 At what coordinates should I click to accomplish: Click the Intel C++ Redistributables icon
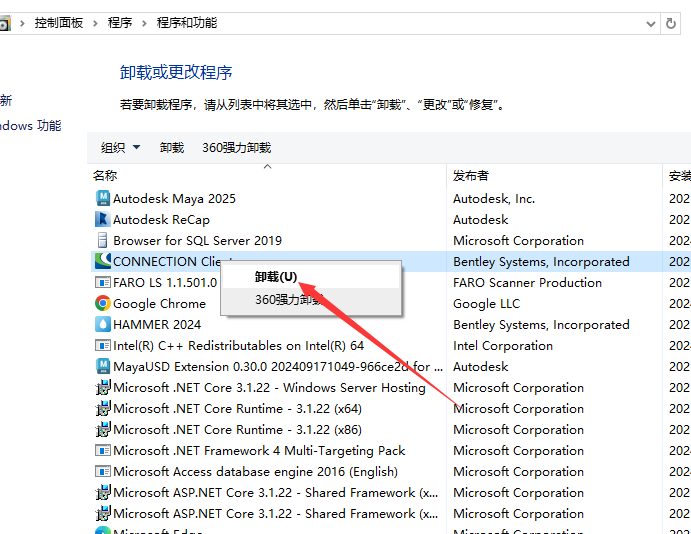pos(103,345)
